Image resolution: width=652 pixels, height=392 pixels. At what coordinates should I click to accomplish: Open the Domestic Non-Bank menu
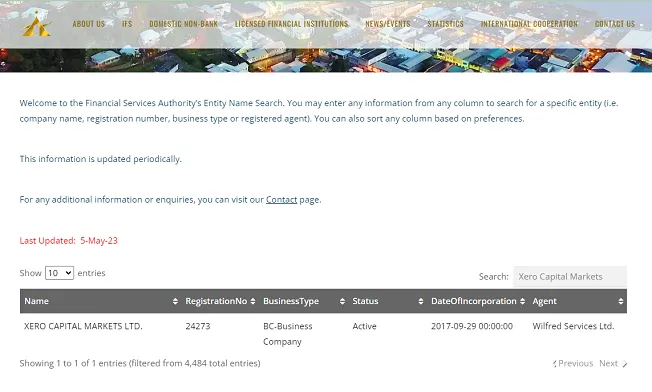click(183, 24)
